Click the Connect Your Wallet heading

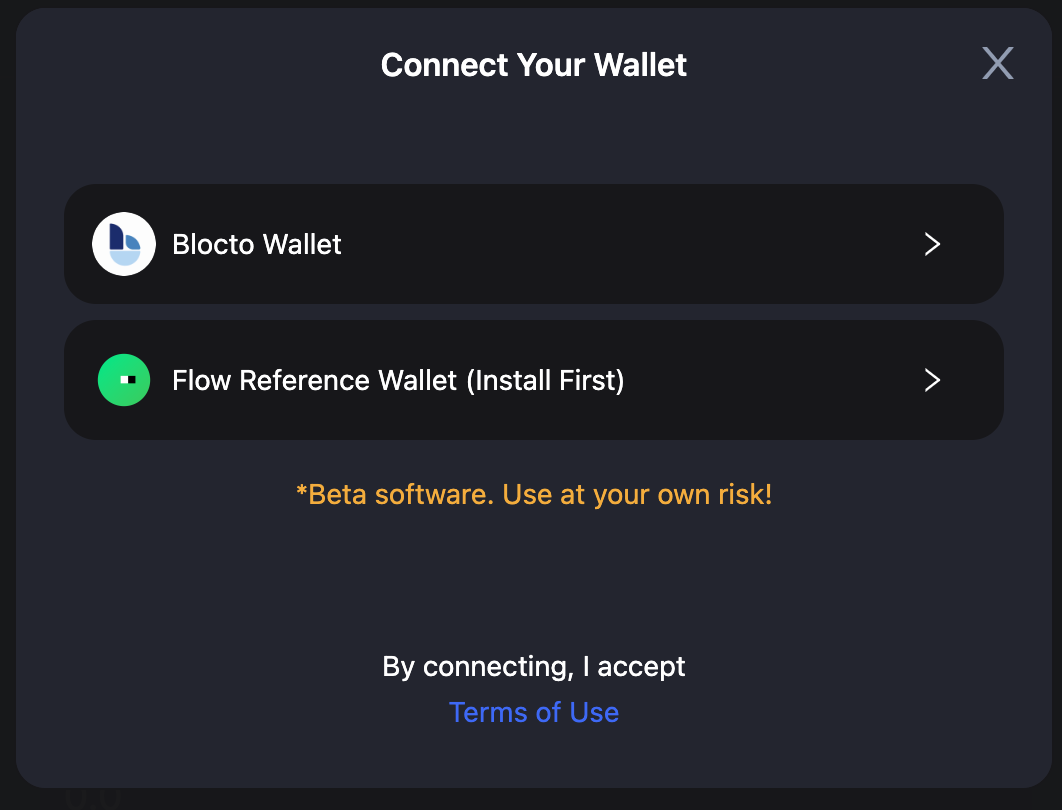tap(534, 65)
